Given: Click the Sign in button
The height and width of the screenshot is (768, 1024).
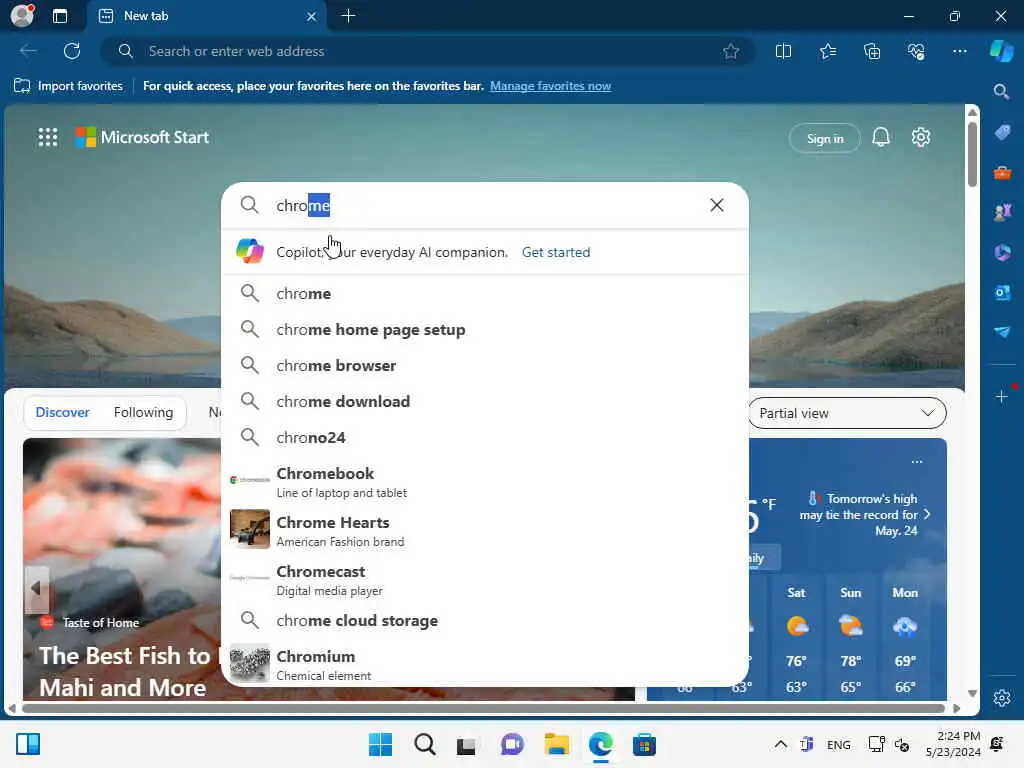Looking at the screenshot, I should click(x=825, y=138).
